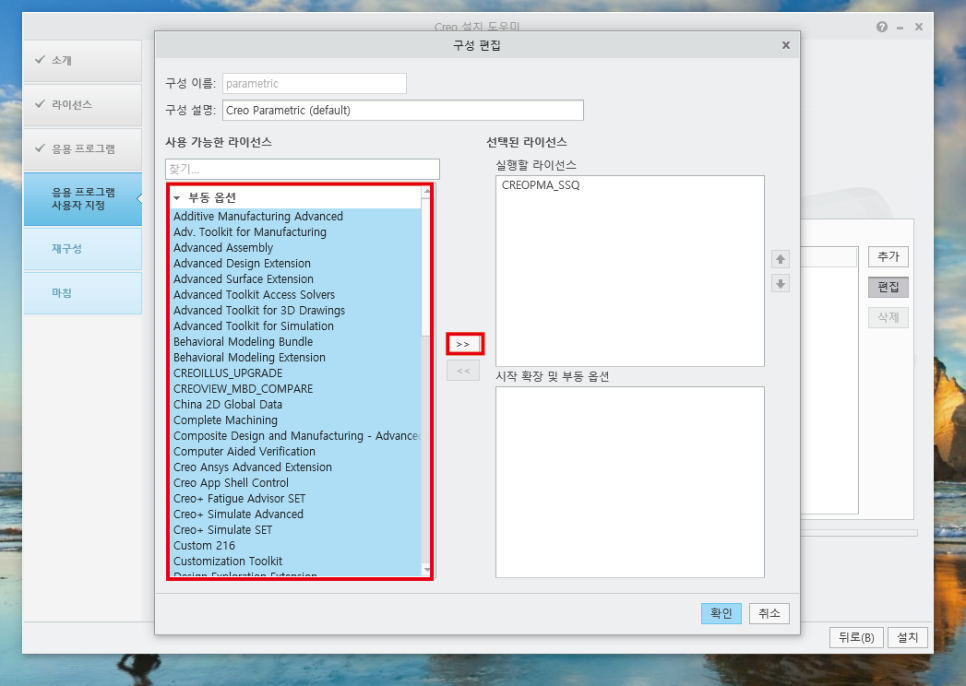Click inside 시작 확장 및 부동 옵션 list
Image resolution: width=966 pixels, height=686 pixels.
(630, 482)
